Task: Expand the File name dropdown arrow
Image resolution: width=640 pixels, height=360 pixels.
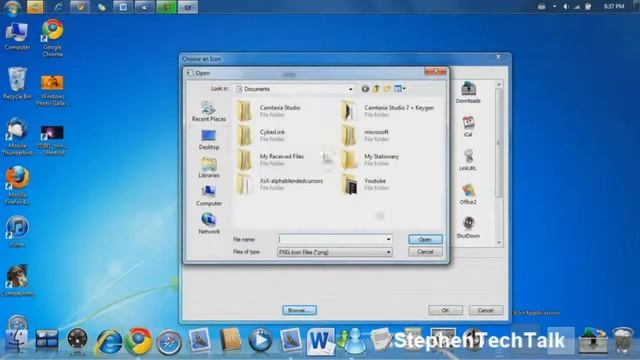Action: coord(389,240)
